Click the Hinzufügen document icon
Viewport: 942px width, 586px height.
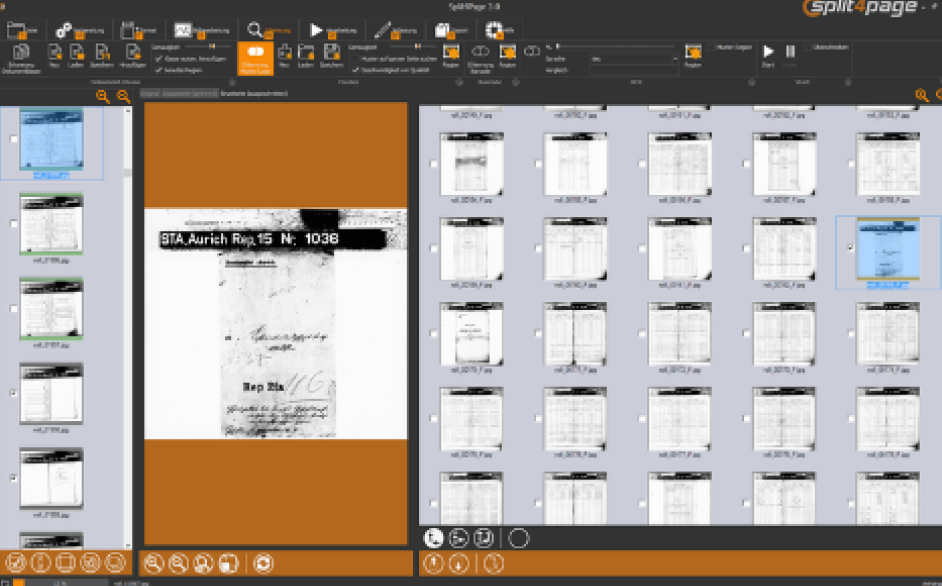click(133, 55)
